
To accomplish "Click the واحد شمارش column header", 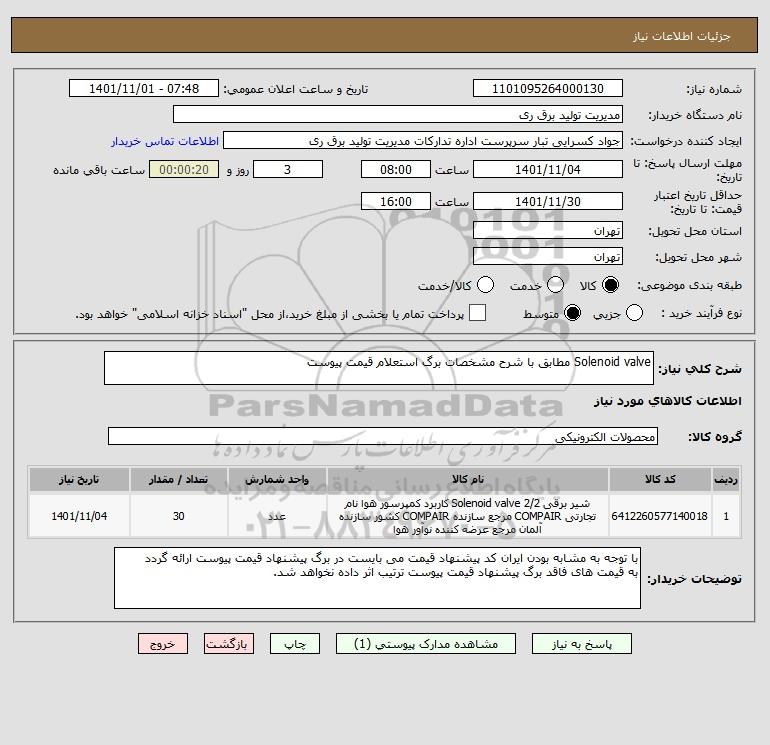I will pos(277,479).
